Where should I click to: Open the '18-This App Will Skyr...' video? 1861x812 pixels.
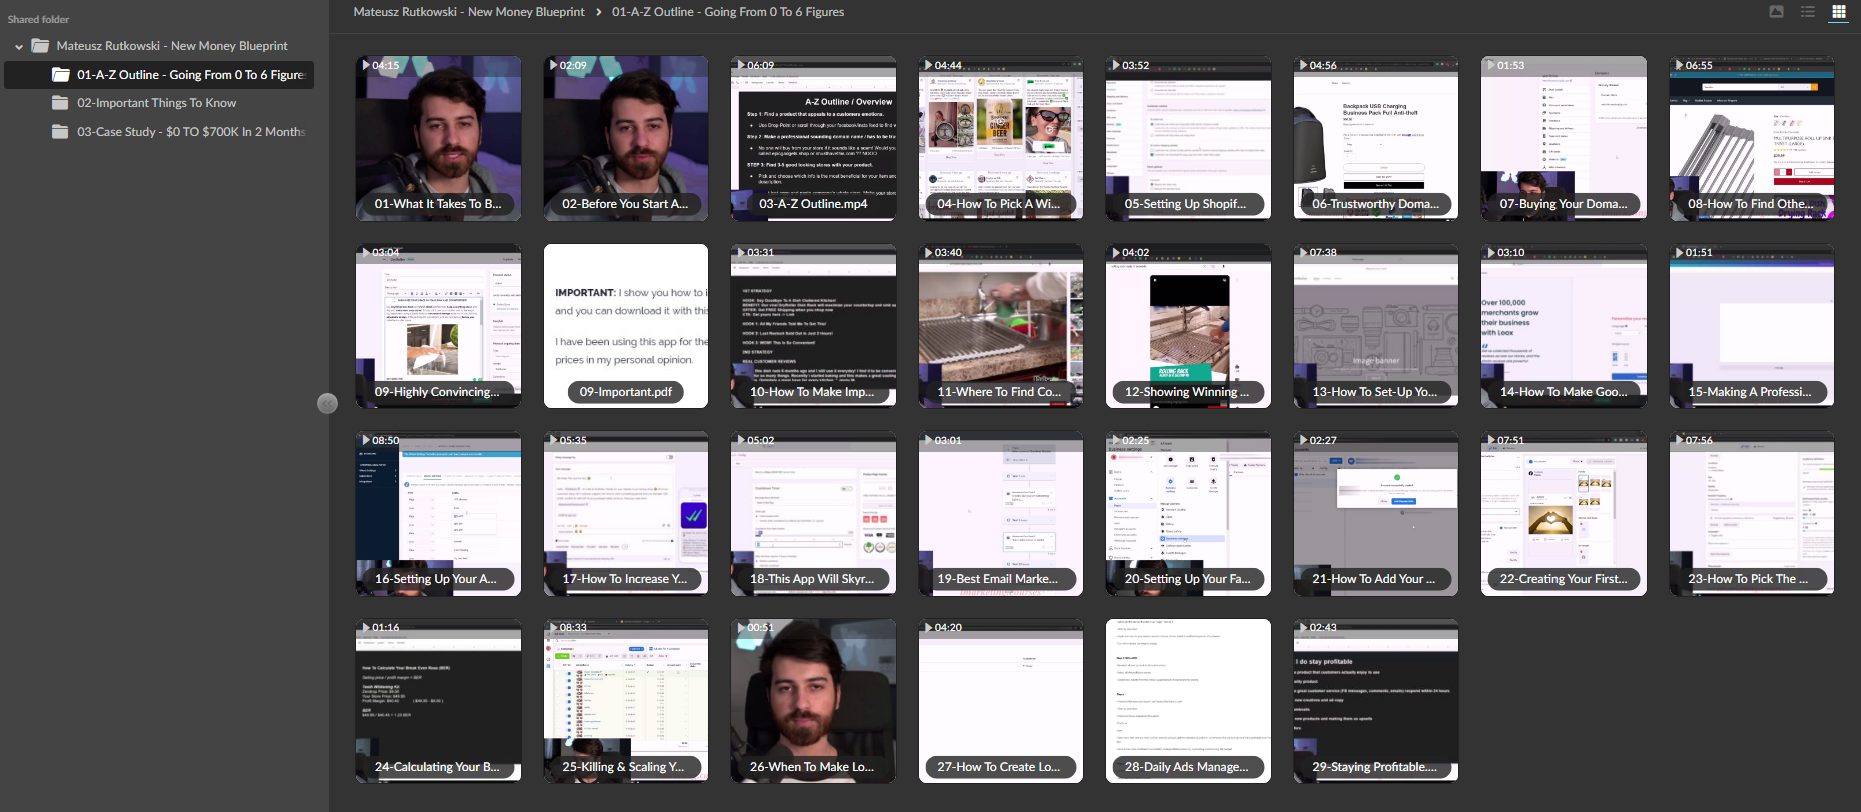click(813, 513)
